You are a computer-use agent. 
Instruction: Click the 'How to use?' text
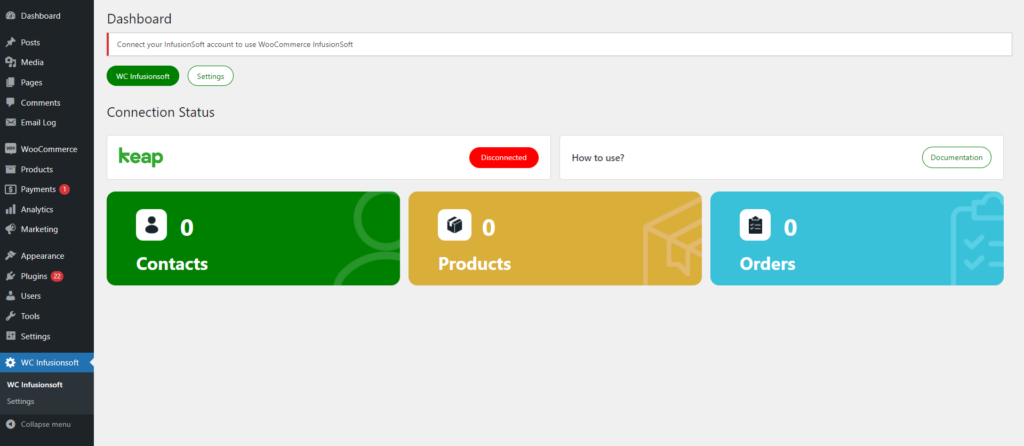click(598, 158)
